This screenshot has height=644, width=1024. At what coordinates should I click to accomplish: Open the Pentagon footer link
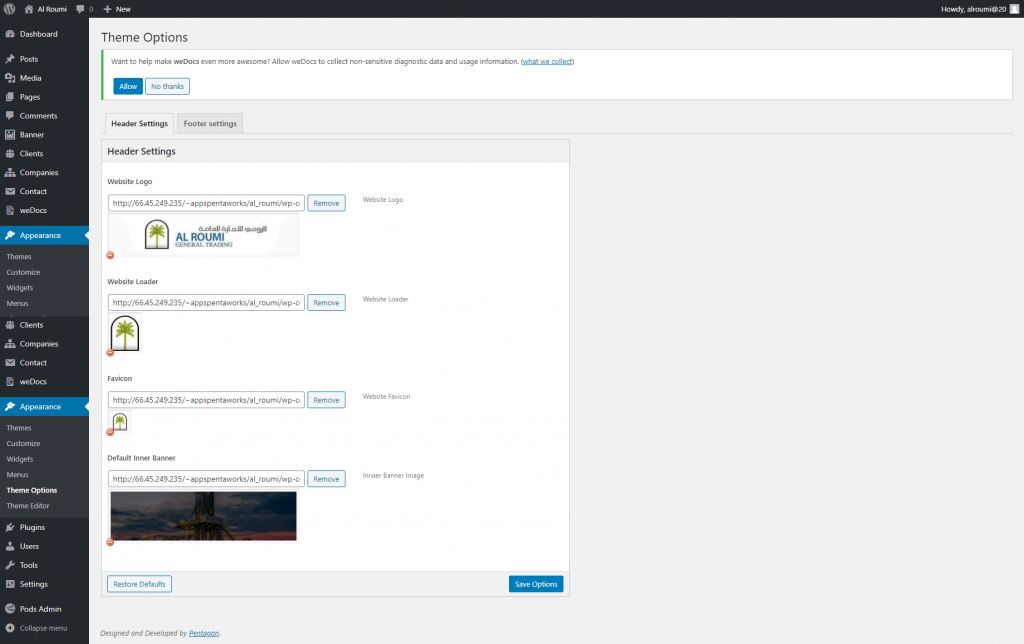(204, 634)
